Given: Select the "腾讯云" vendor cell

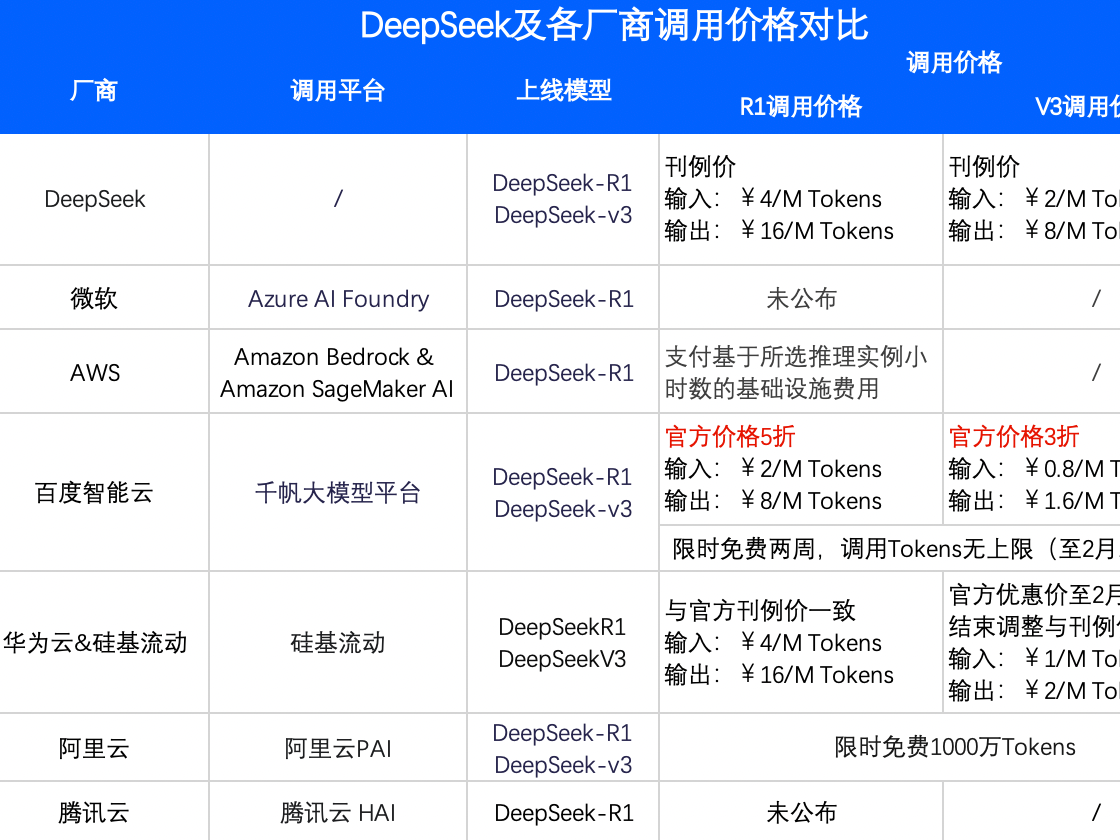Looking at the screenshot, I should tap(94, 812).
